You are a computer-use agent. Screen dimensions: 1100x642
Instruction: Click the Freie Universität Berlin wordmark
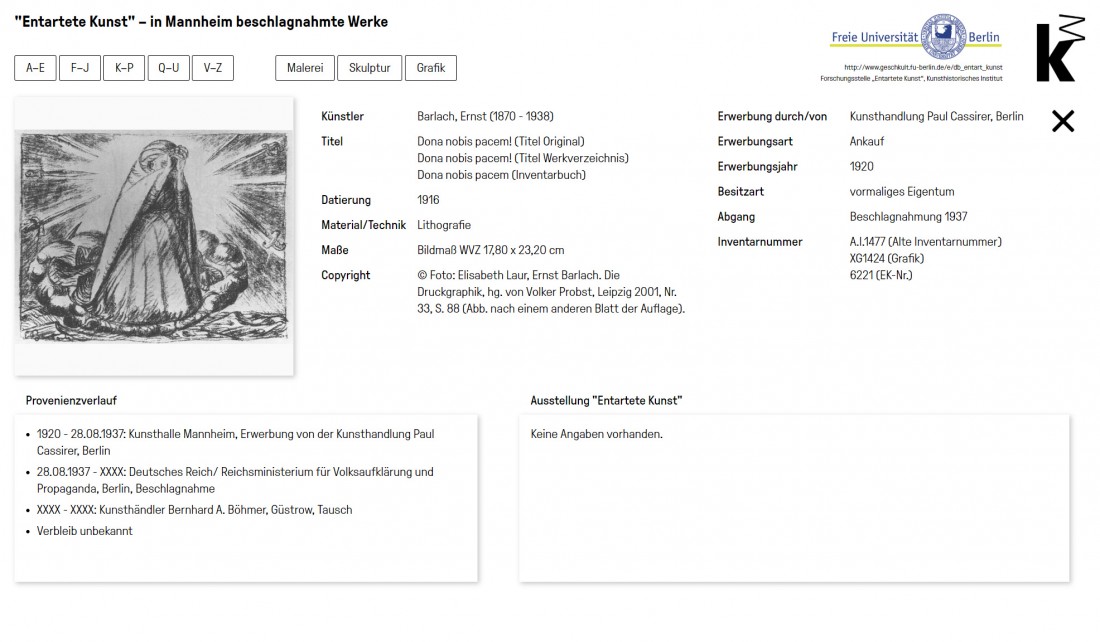pyautogui.click(x=874, y=38)
